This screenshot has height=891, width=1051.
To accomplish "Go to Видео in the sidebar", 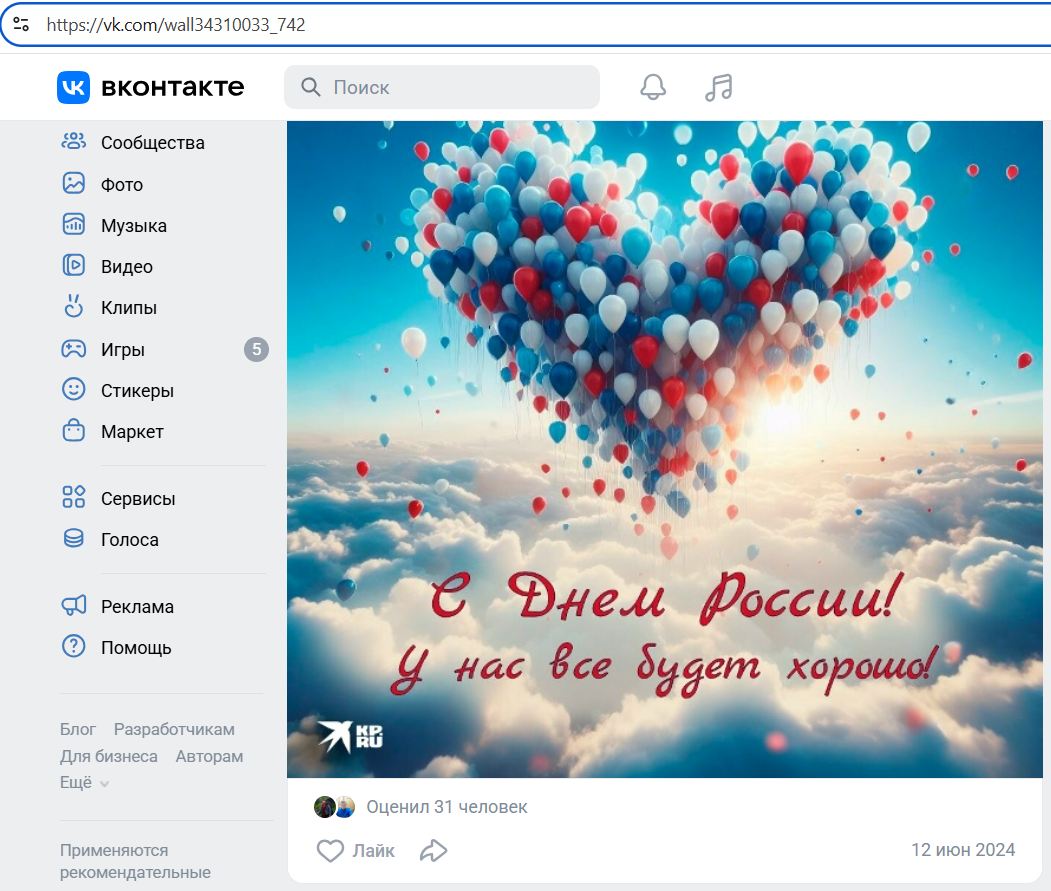I will pyautogui.click(x=126, y=267).
